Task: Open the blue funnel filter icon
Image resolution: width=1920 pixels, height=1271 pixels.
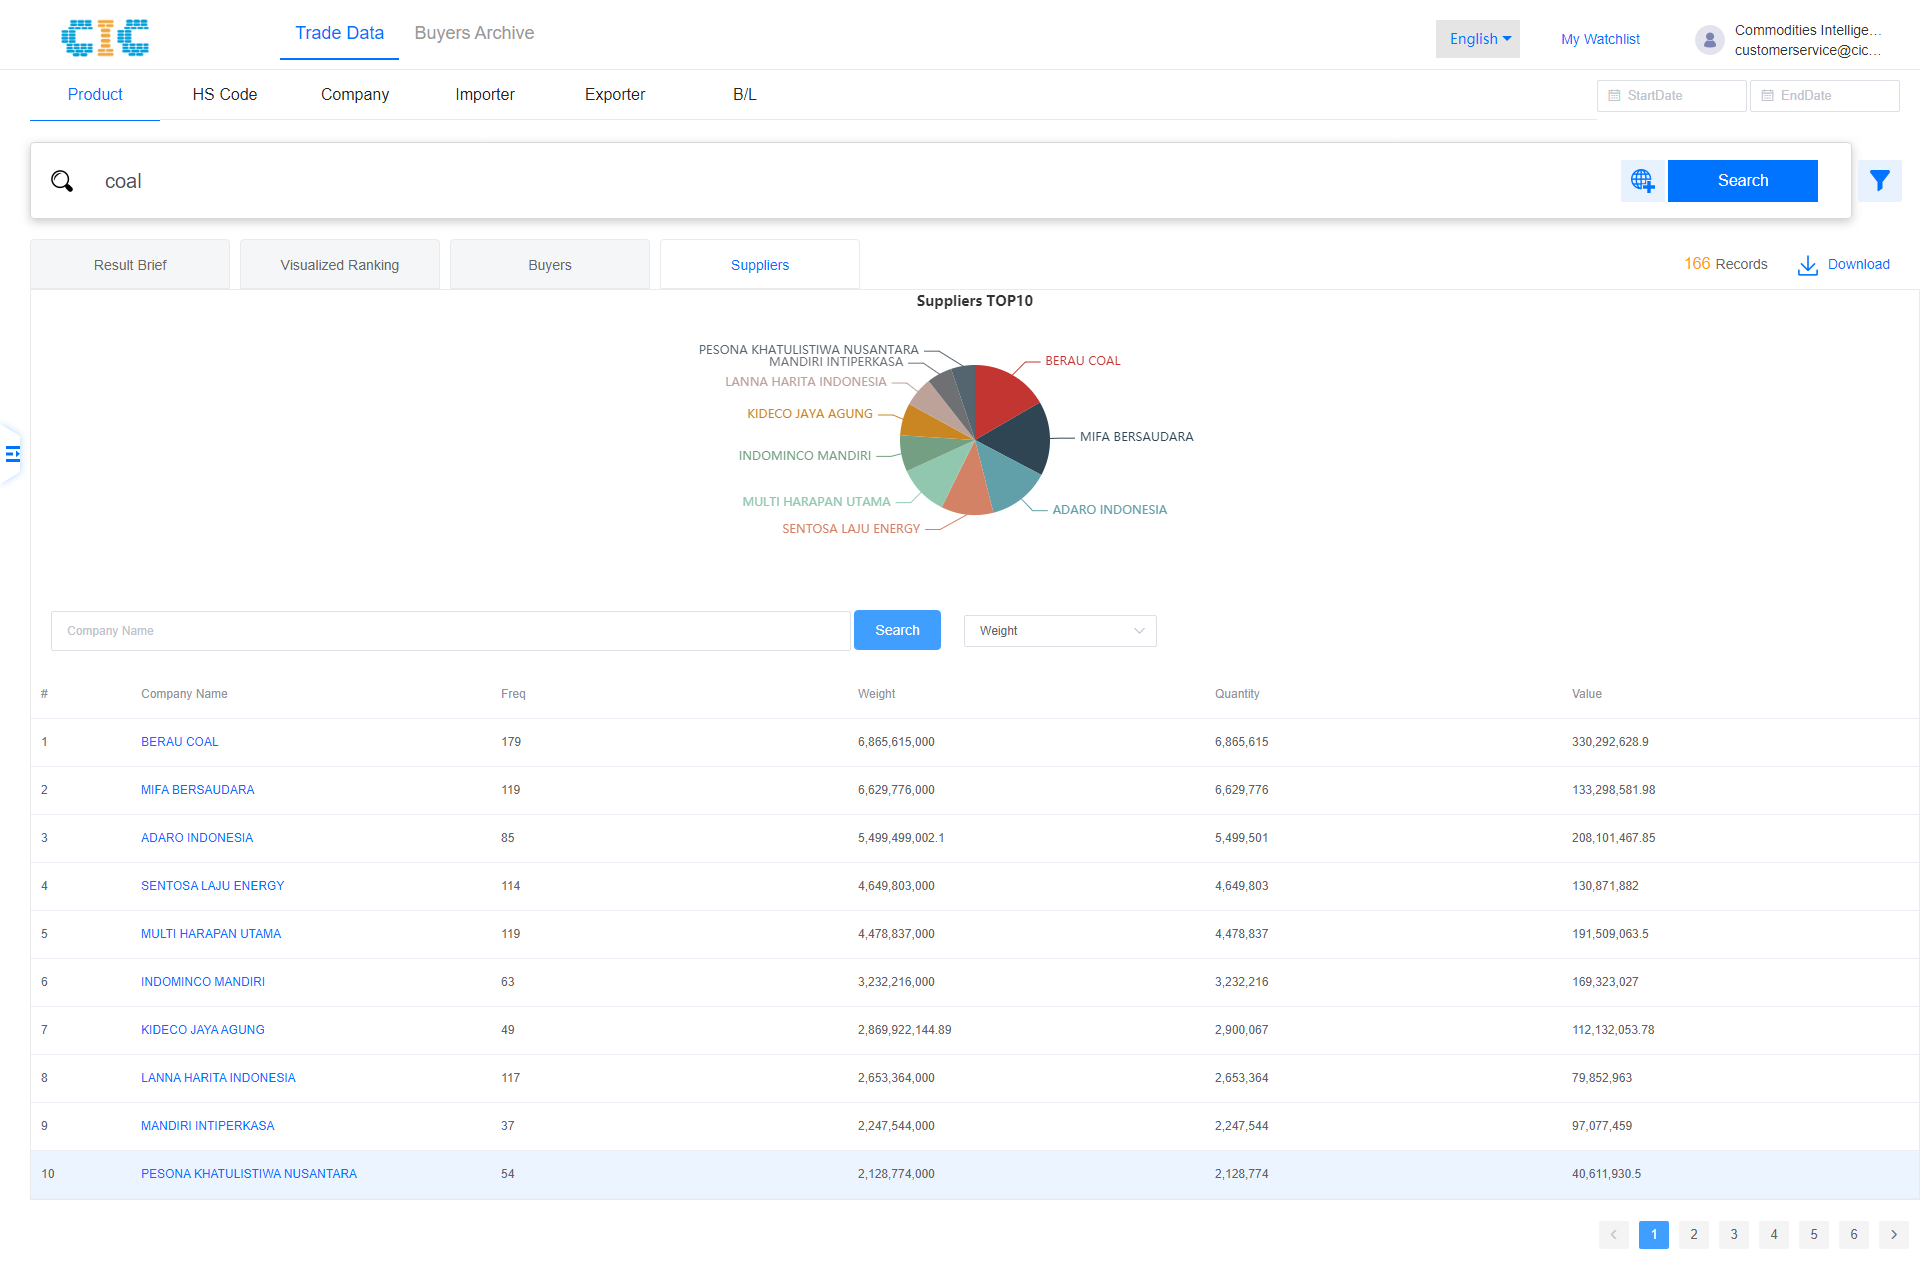Action: (1879, 181)
